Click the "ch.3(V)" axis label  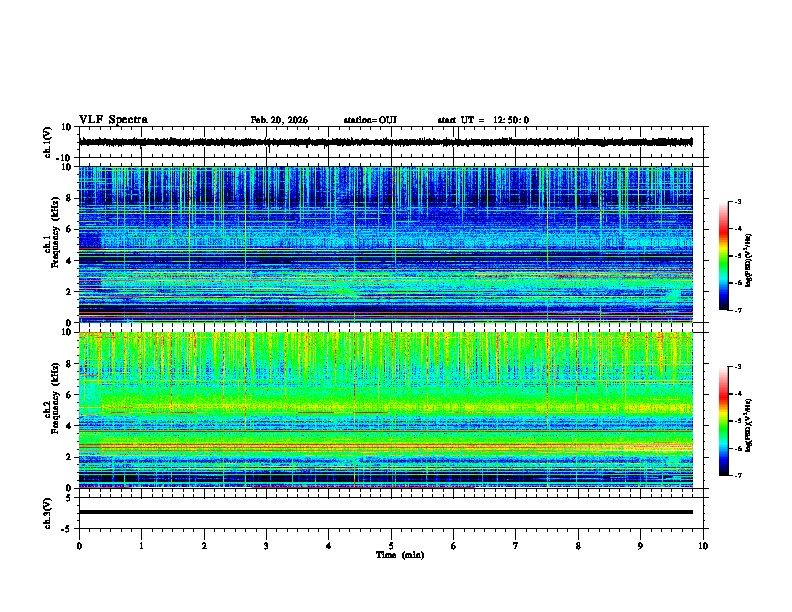tap(48, 513)
